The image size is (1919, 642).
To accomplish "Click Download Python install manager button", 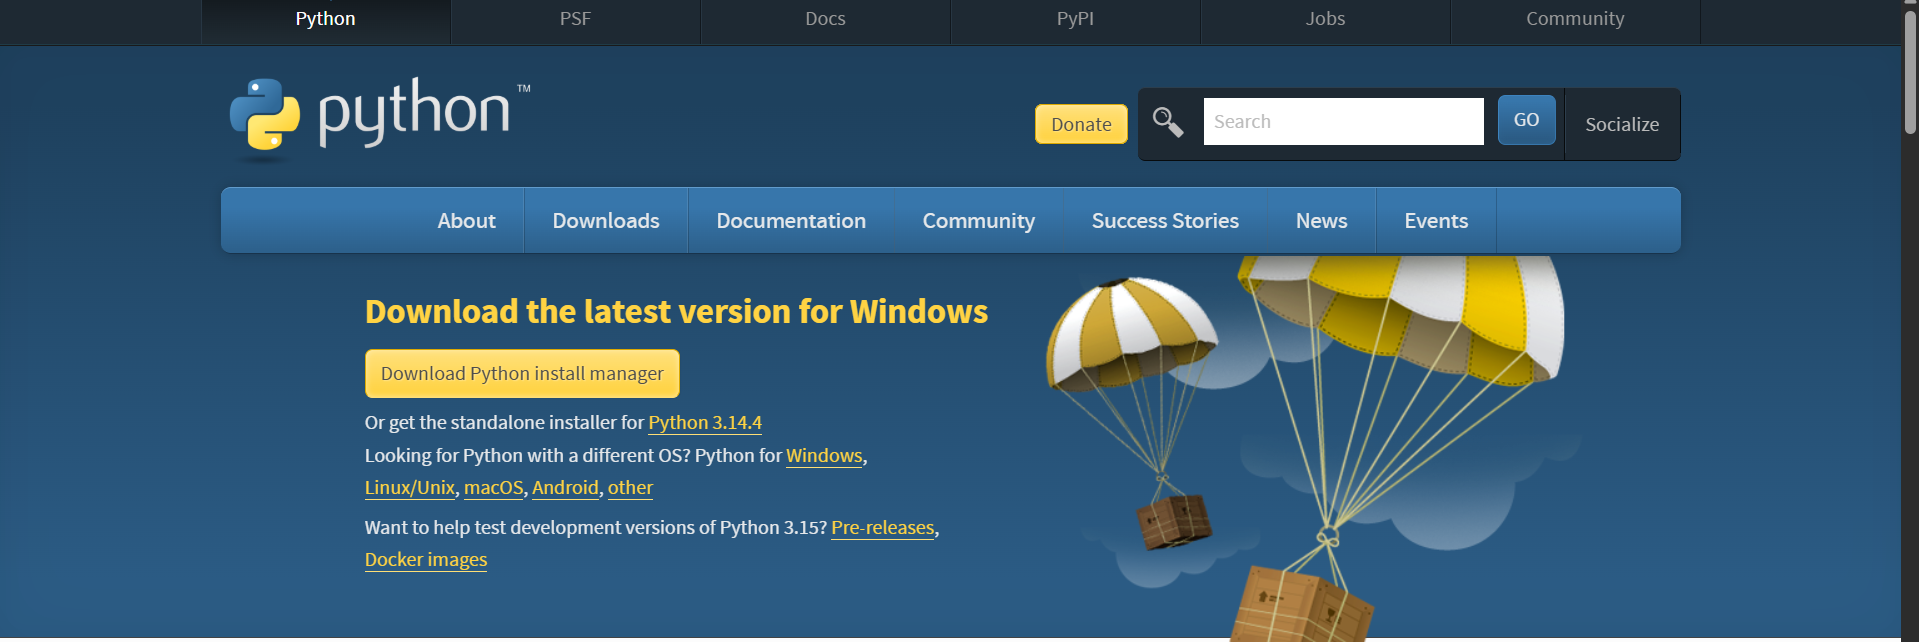I will click(x=522, y=373).
